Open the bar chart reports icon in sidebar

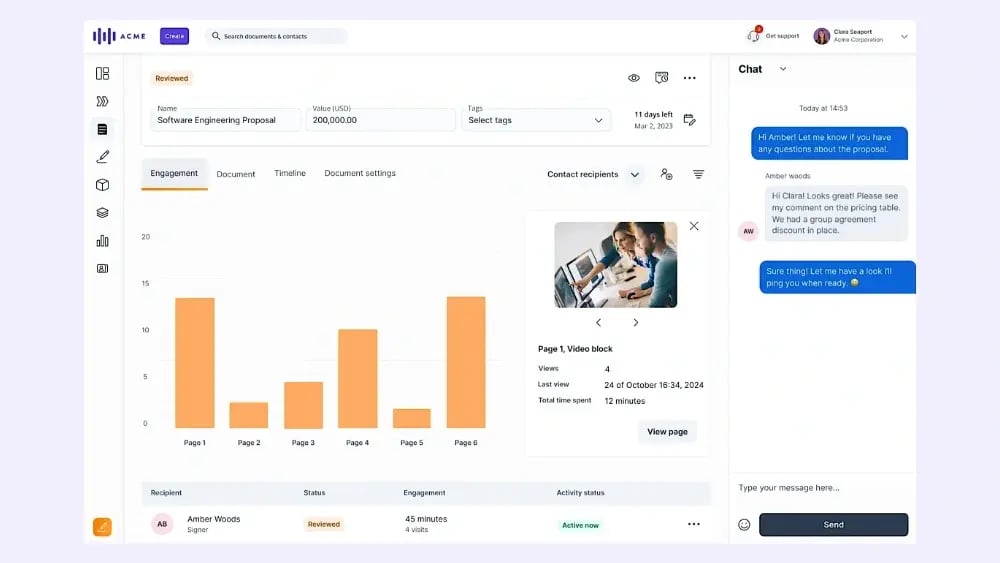click(x=102, y=240)
